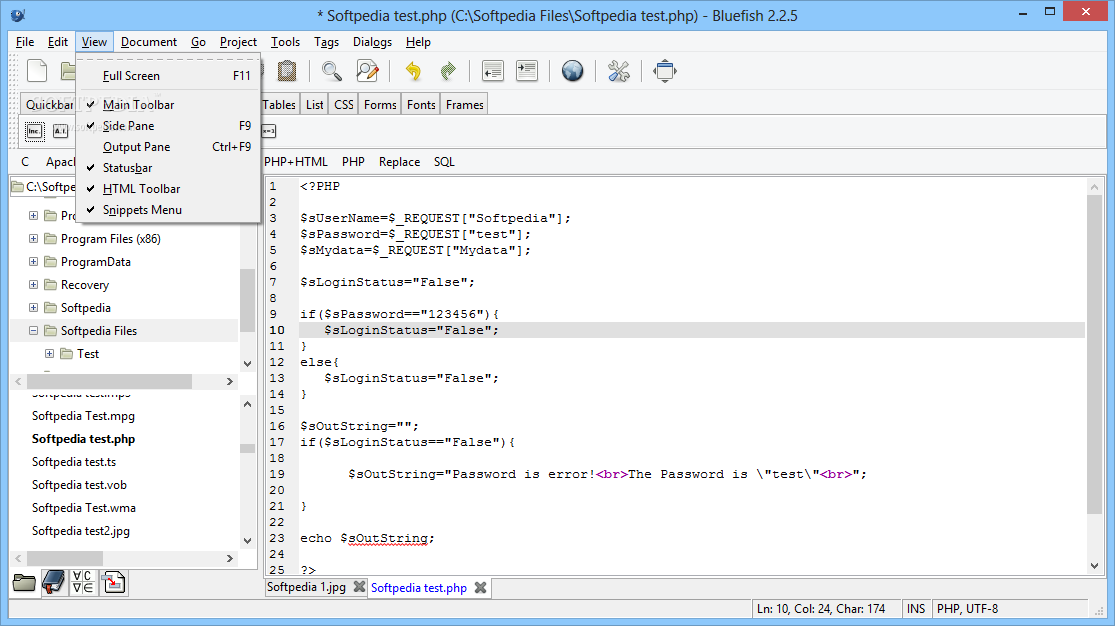1115x626 pixels.
Task: Switch to the CSS toolbar tab
Action: (344, 105)
